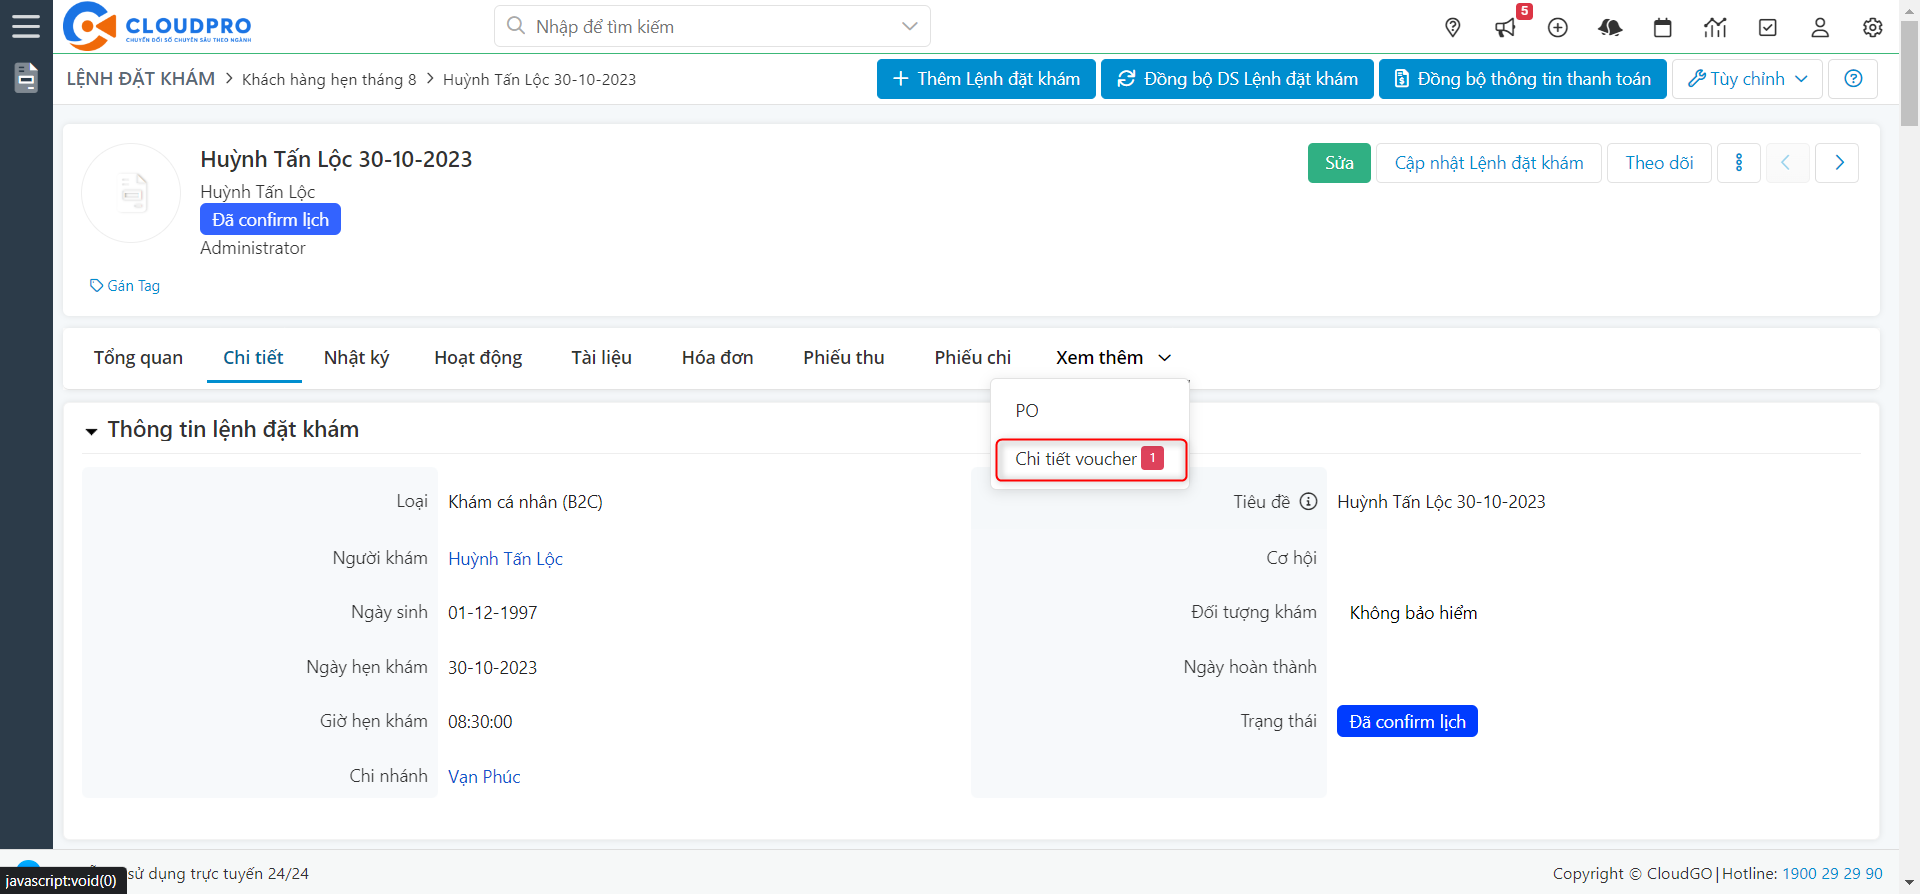Expand the search box dropdown arrow

(x=909, y=26)
